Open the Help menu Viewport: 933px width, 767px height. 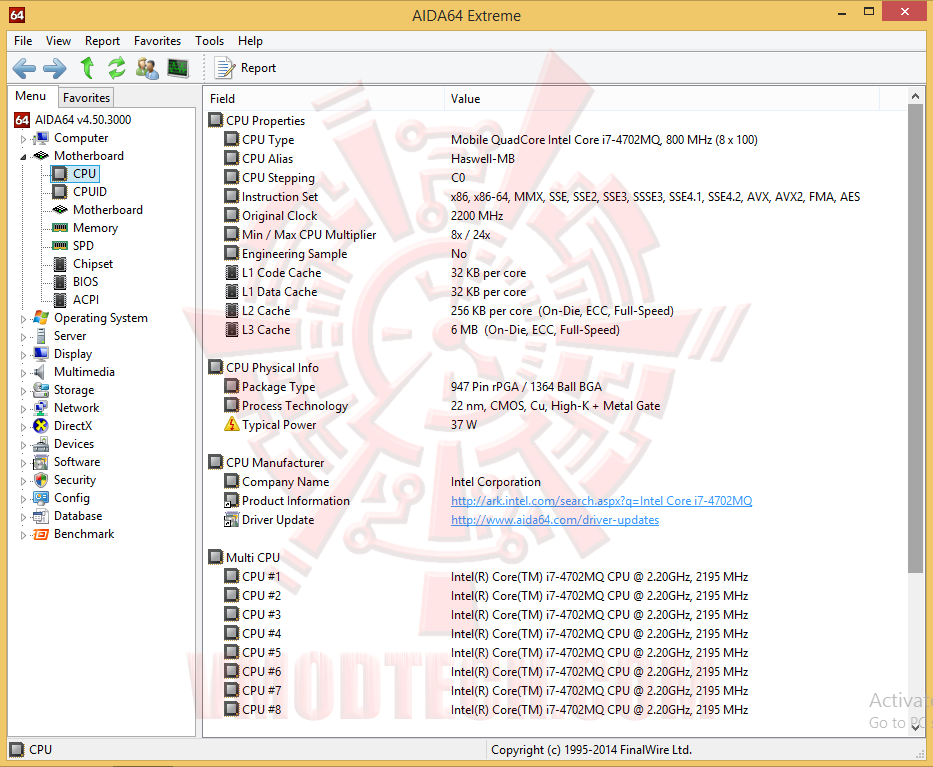click(251, 40)
